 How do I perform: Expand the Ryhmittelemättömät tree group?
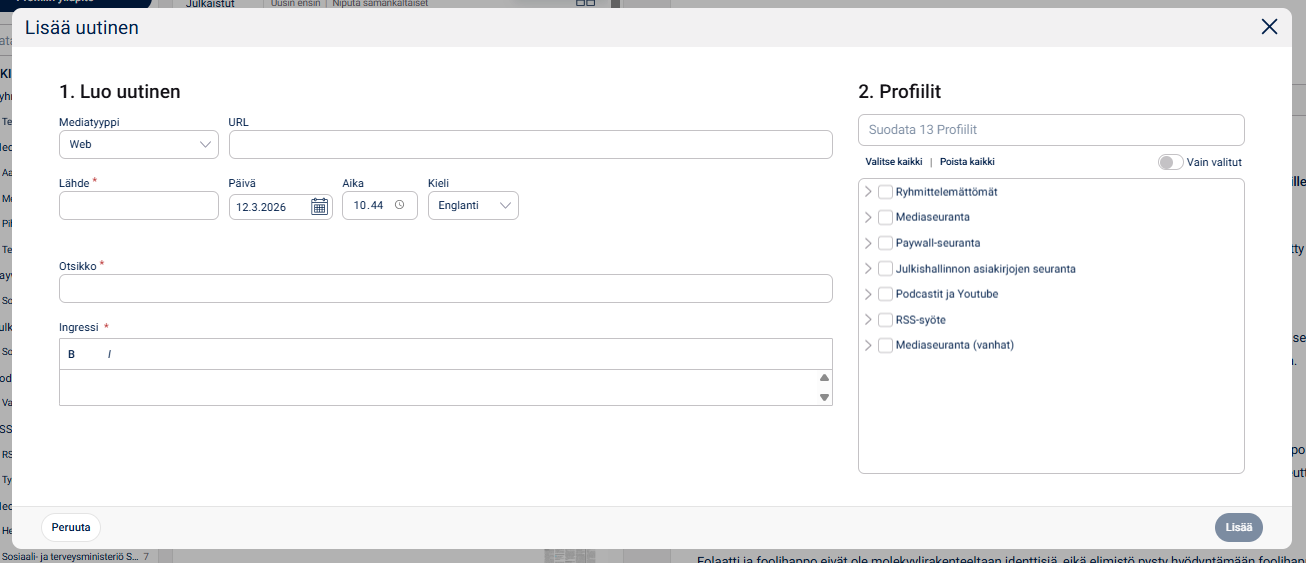tap(868, 192)
